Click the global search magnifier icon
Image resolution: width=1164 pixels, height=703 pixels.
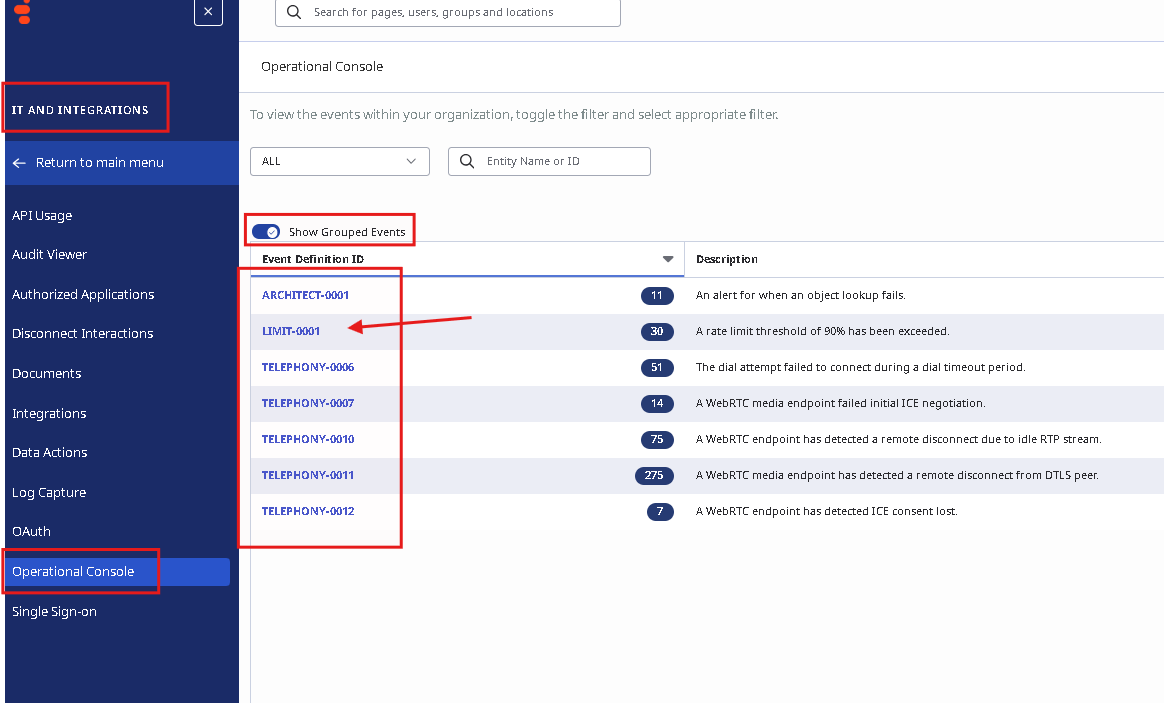[294, 12]
